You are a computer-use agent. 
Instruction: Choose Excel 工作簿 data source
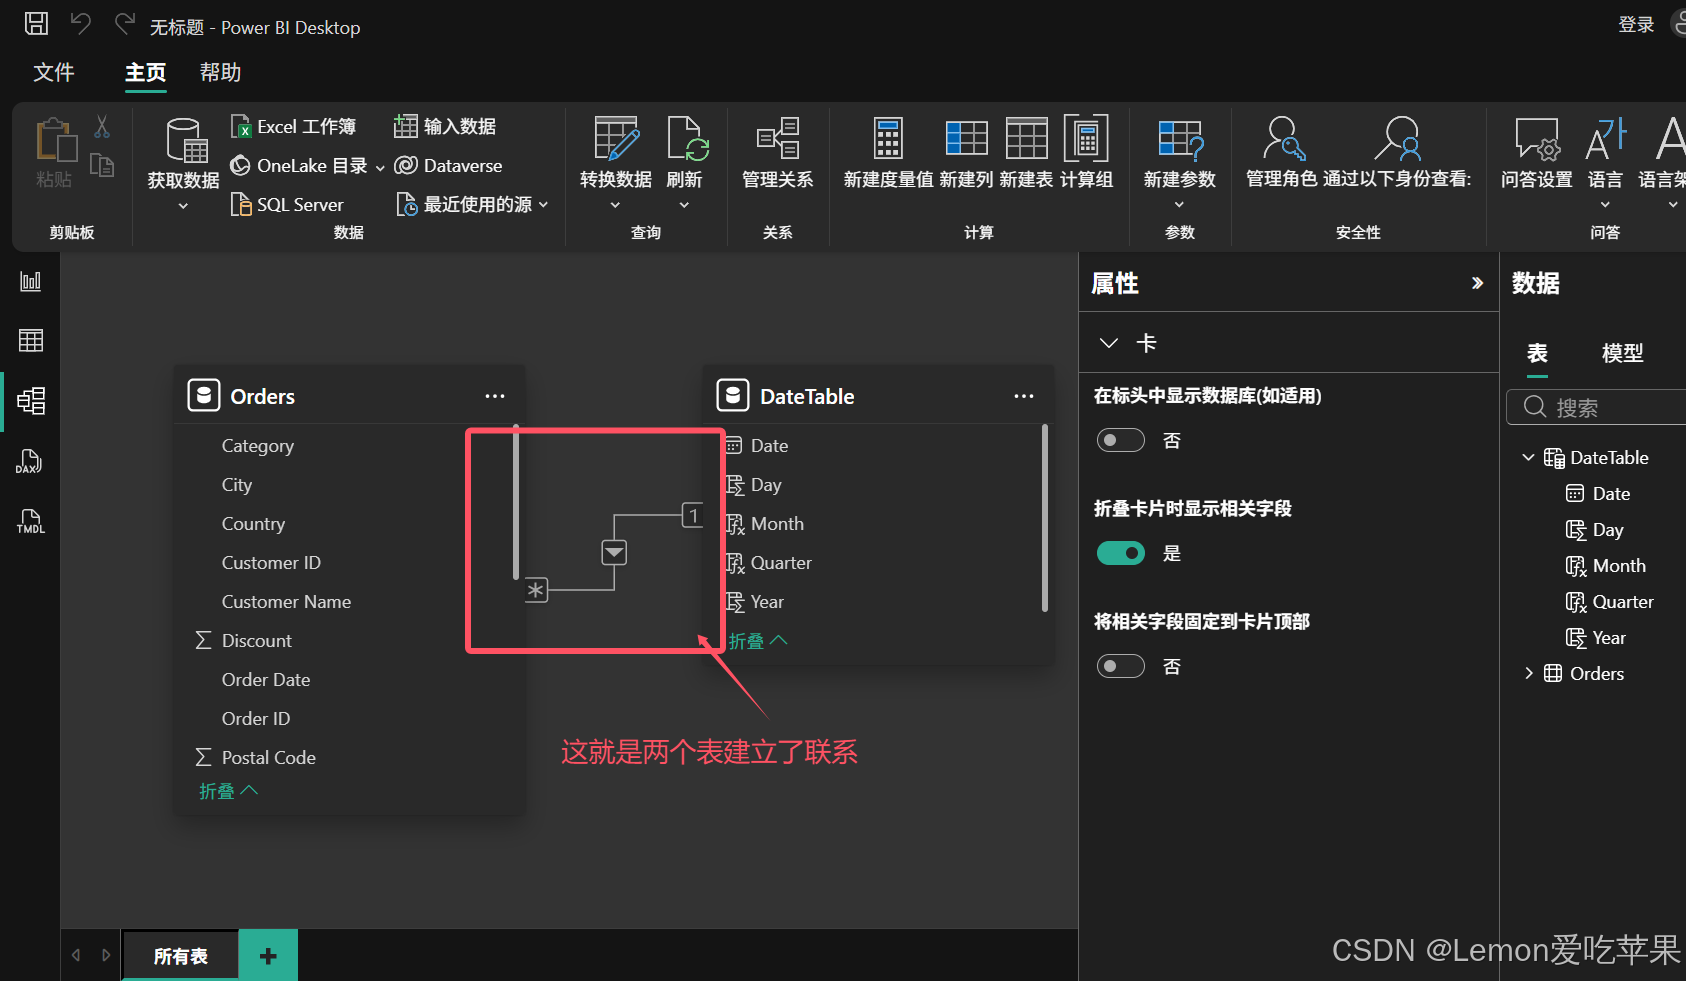tap(294, 126)
